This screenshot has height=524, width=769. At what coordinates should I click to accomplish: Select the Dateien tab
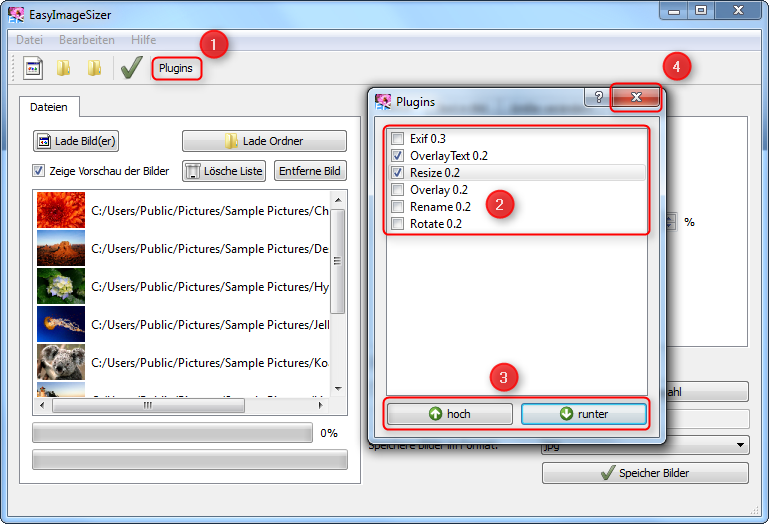(x=49, y=107)
